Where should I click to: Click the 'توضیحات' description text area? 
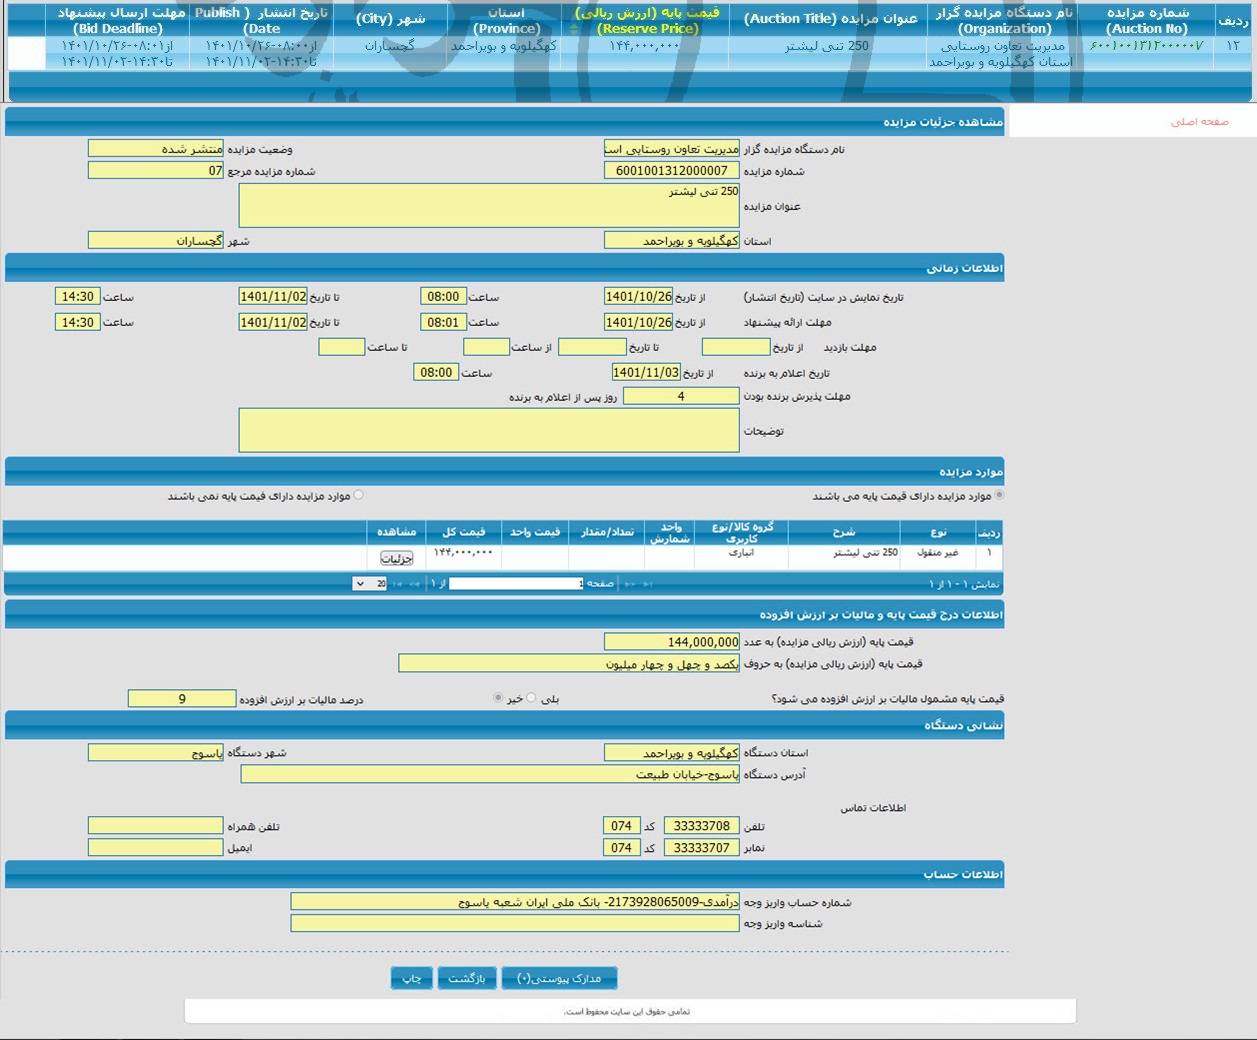[x=489, y=430]
